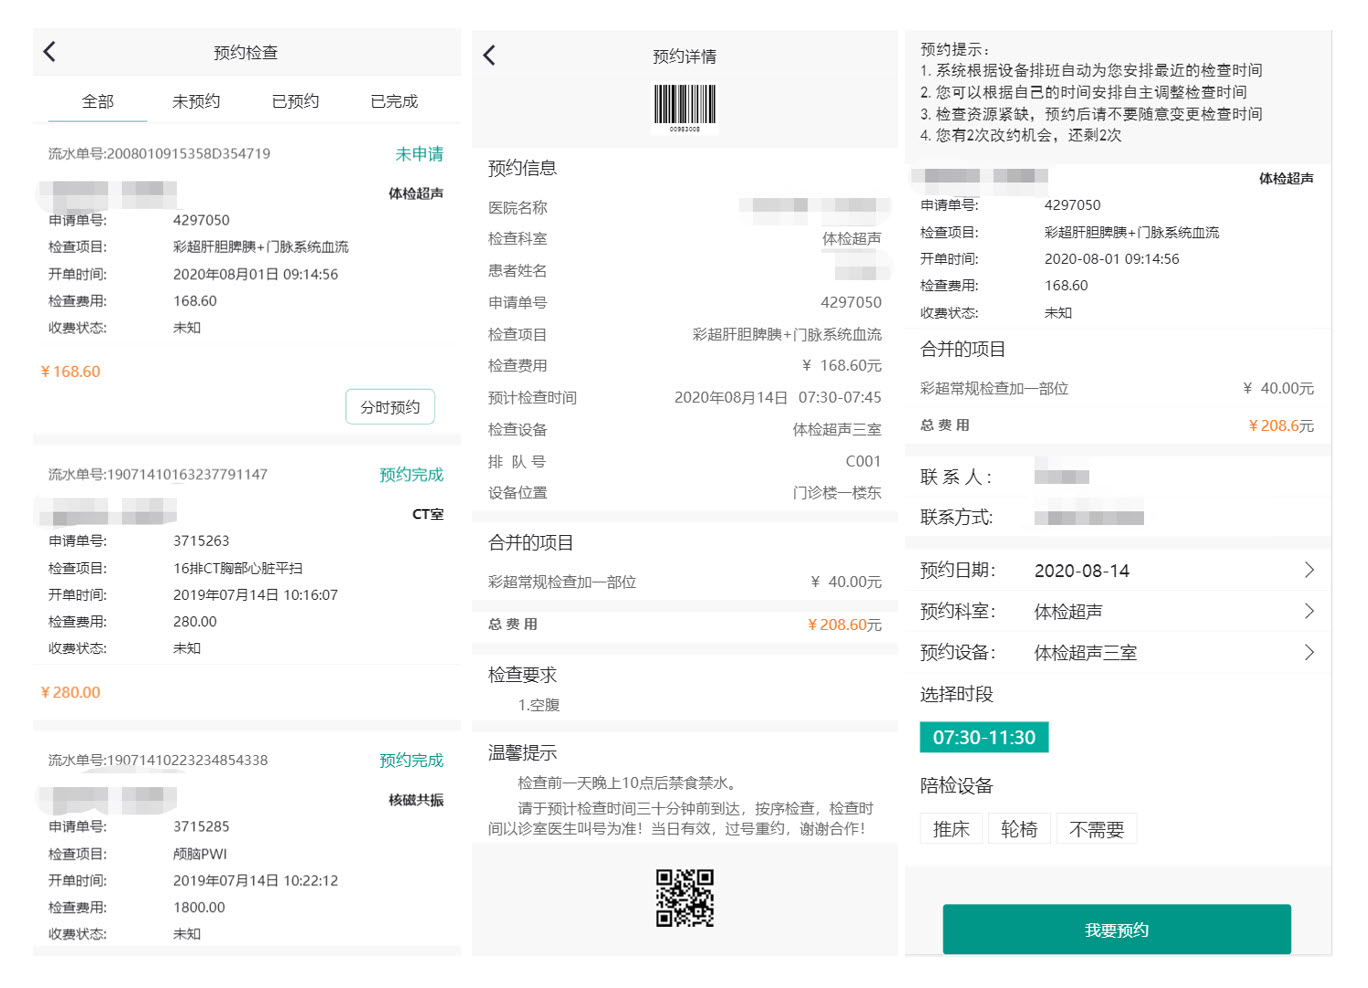Choose 轮椅 as accompanying equipment
The width and height of the screenshot is (1368, 988).
[x=1019, y=829]
